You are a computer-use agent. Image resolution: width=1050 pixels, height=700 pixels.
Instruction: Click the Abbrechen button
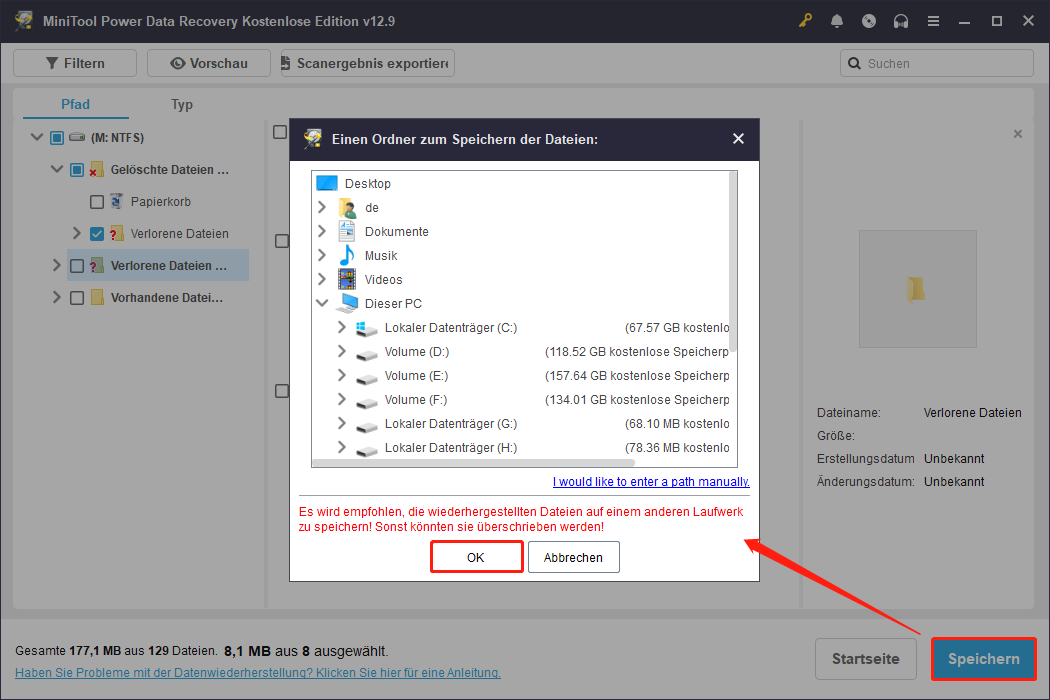(573, 557)
